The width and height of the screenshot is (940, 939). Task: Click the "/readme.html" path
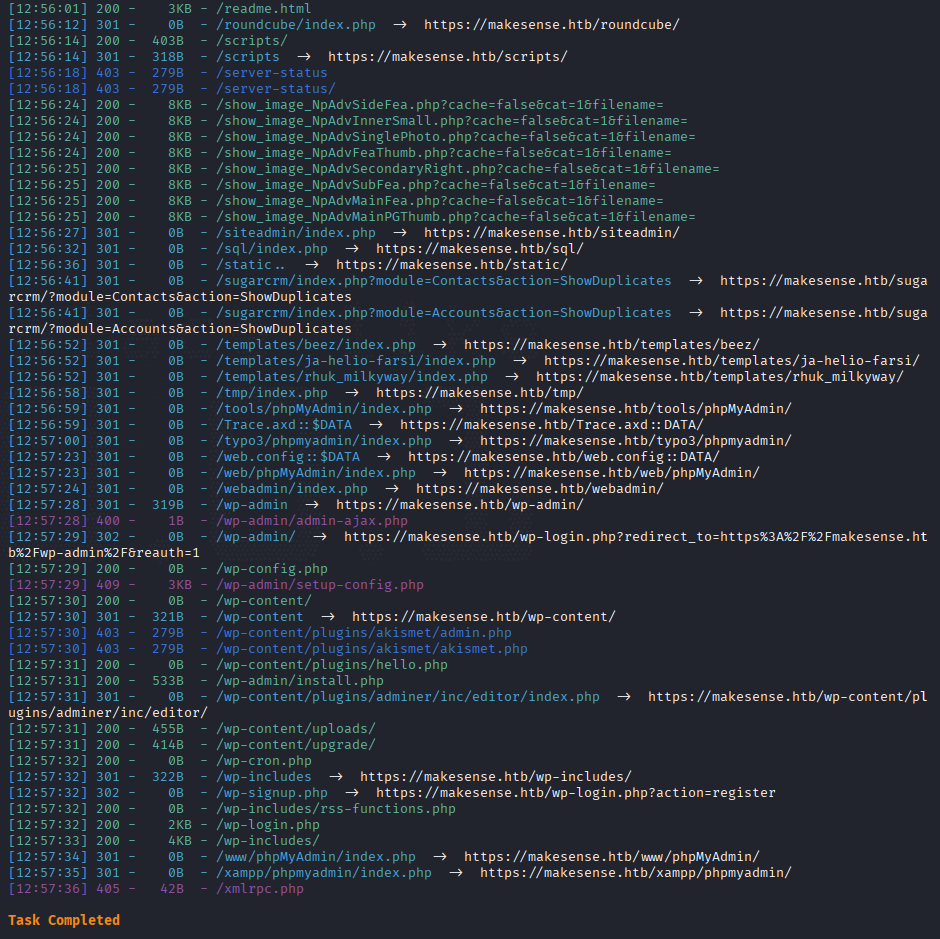click(x=264, y=9)
